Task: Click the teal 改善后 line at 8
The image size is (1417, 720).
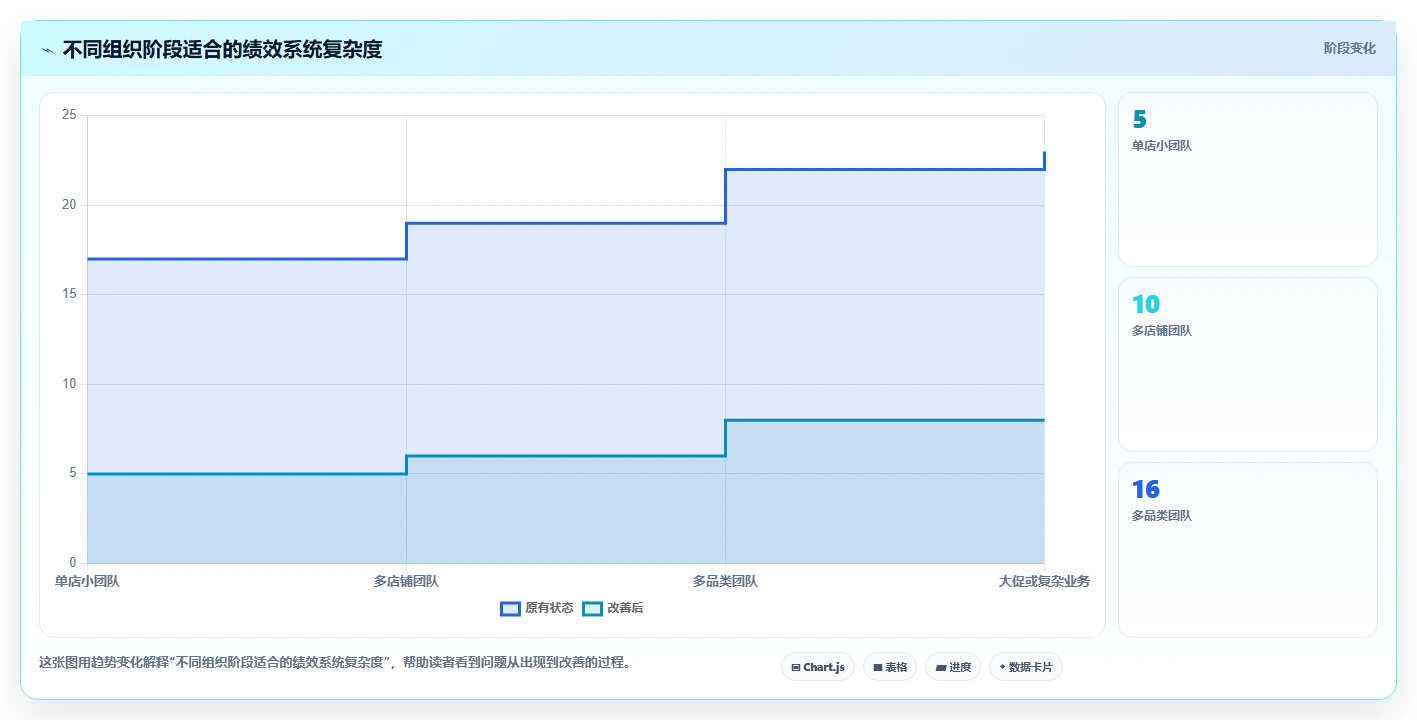Action: [x=885, y=420]
